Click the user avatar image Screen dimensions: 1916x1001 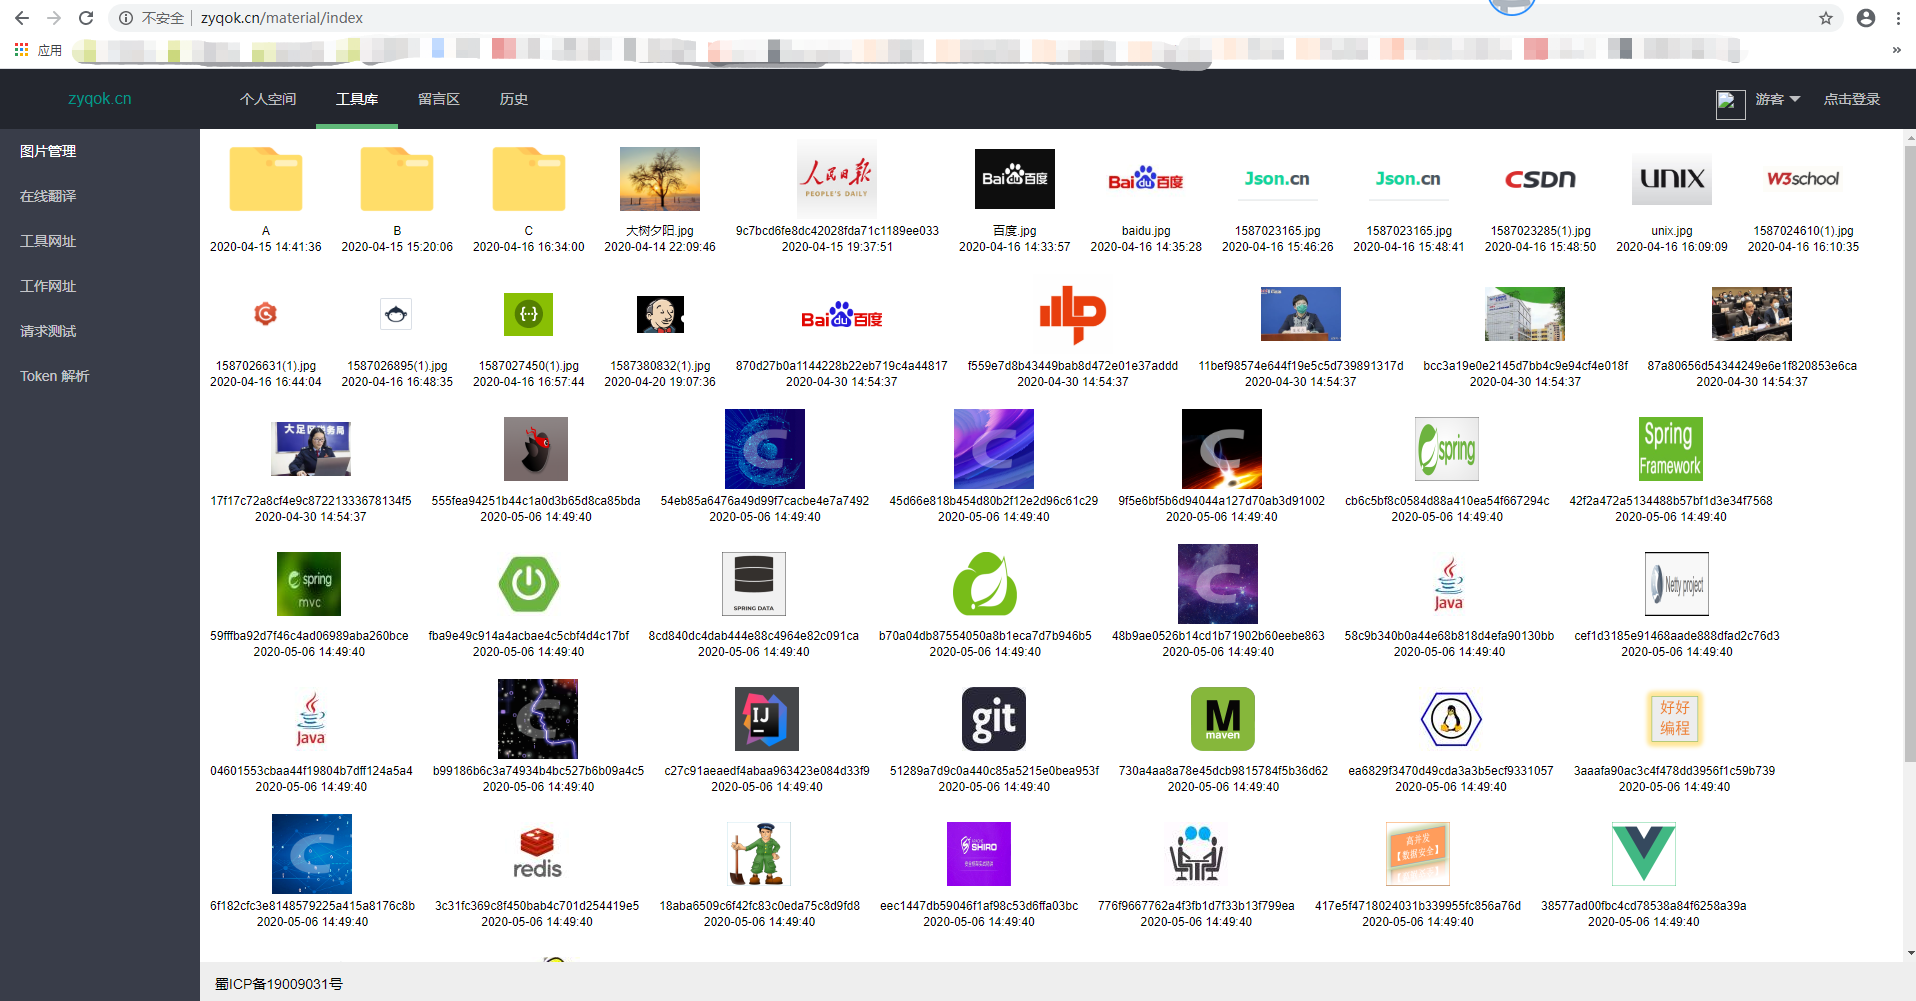(x=1730, y=104)
